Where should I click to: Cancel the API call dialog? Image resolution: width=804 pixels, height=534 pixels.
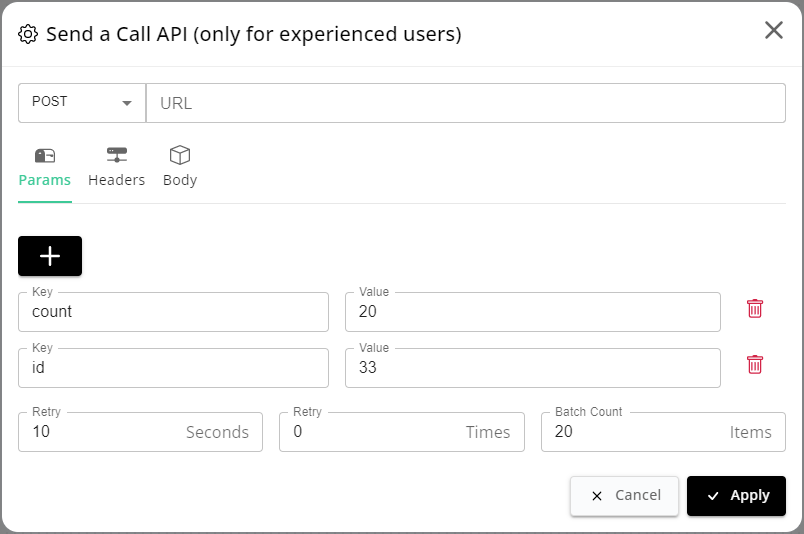[625, 496]
